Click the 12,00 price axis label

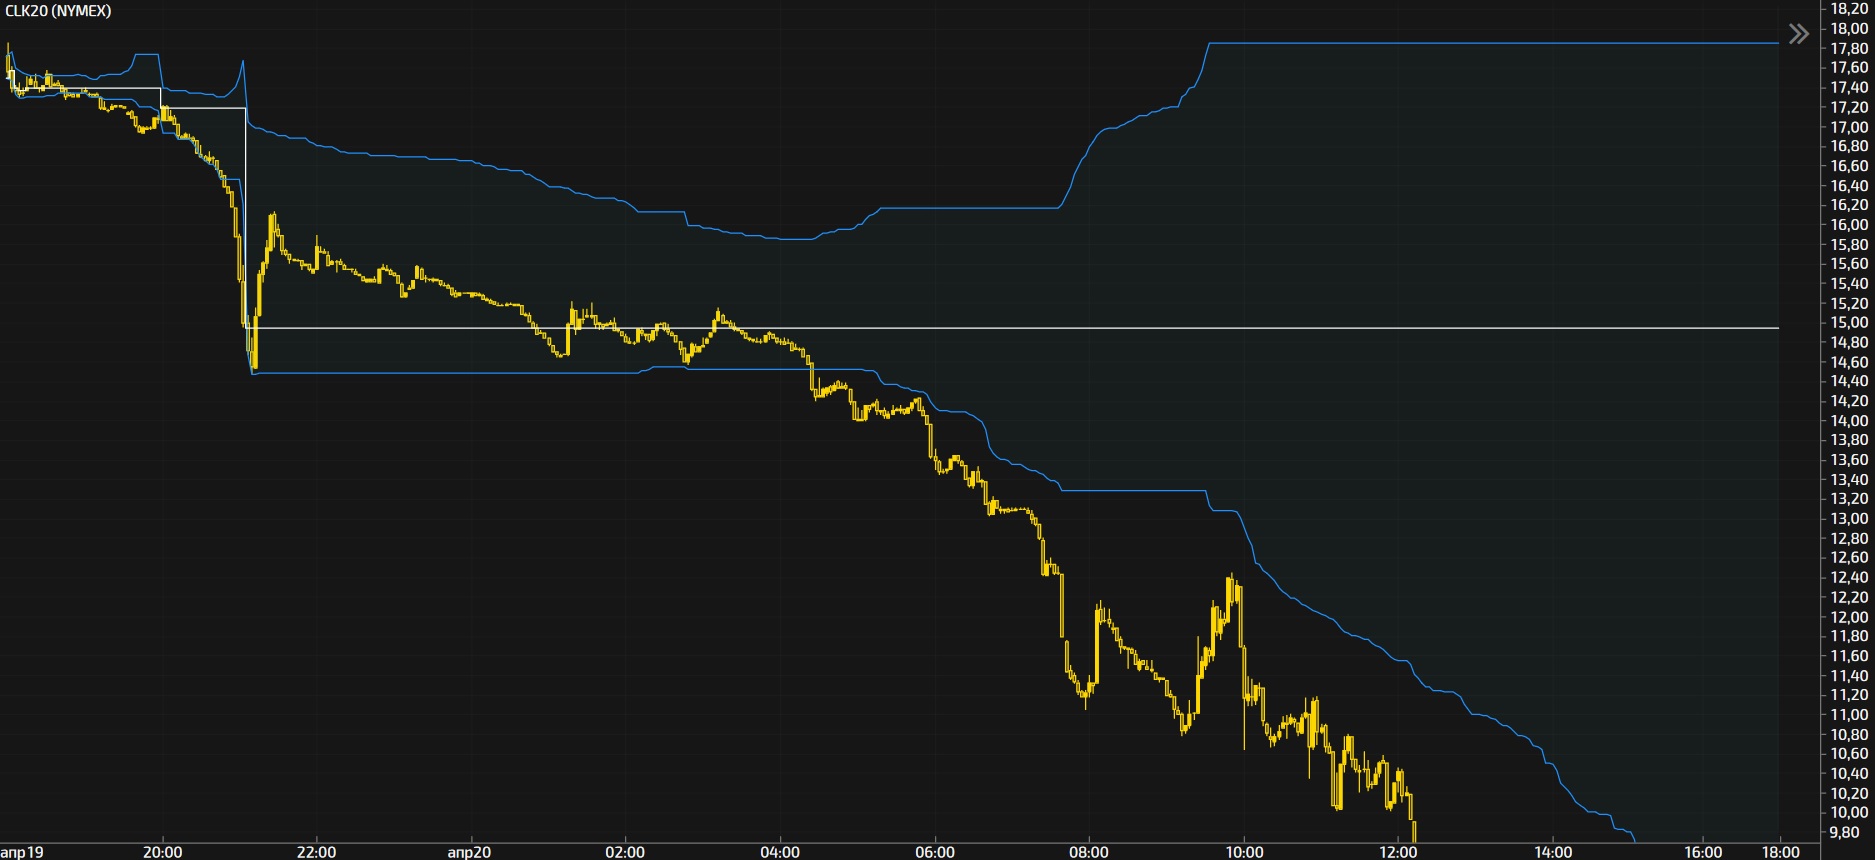pyautogui.click(x=1849, y=617)
